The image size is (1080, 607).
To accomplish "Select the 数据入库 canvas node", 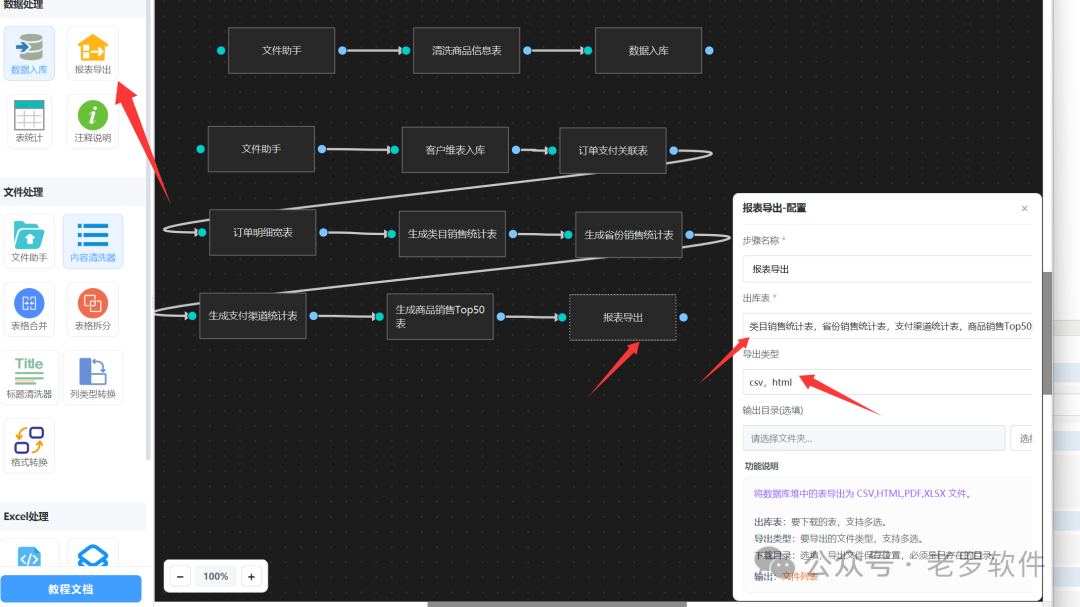I will point(648,50).
